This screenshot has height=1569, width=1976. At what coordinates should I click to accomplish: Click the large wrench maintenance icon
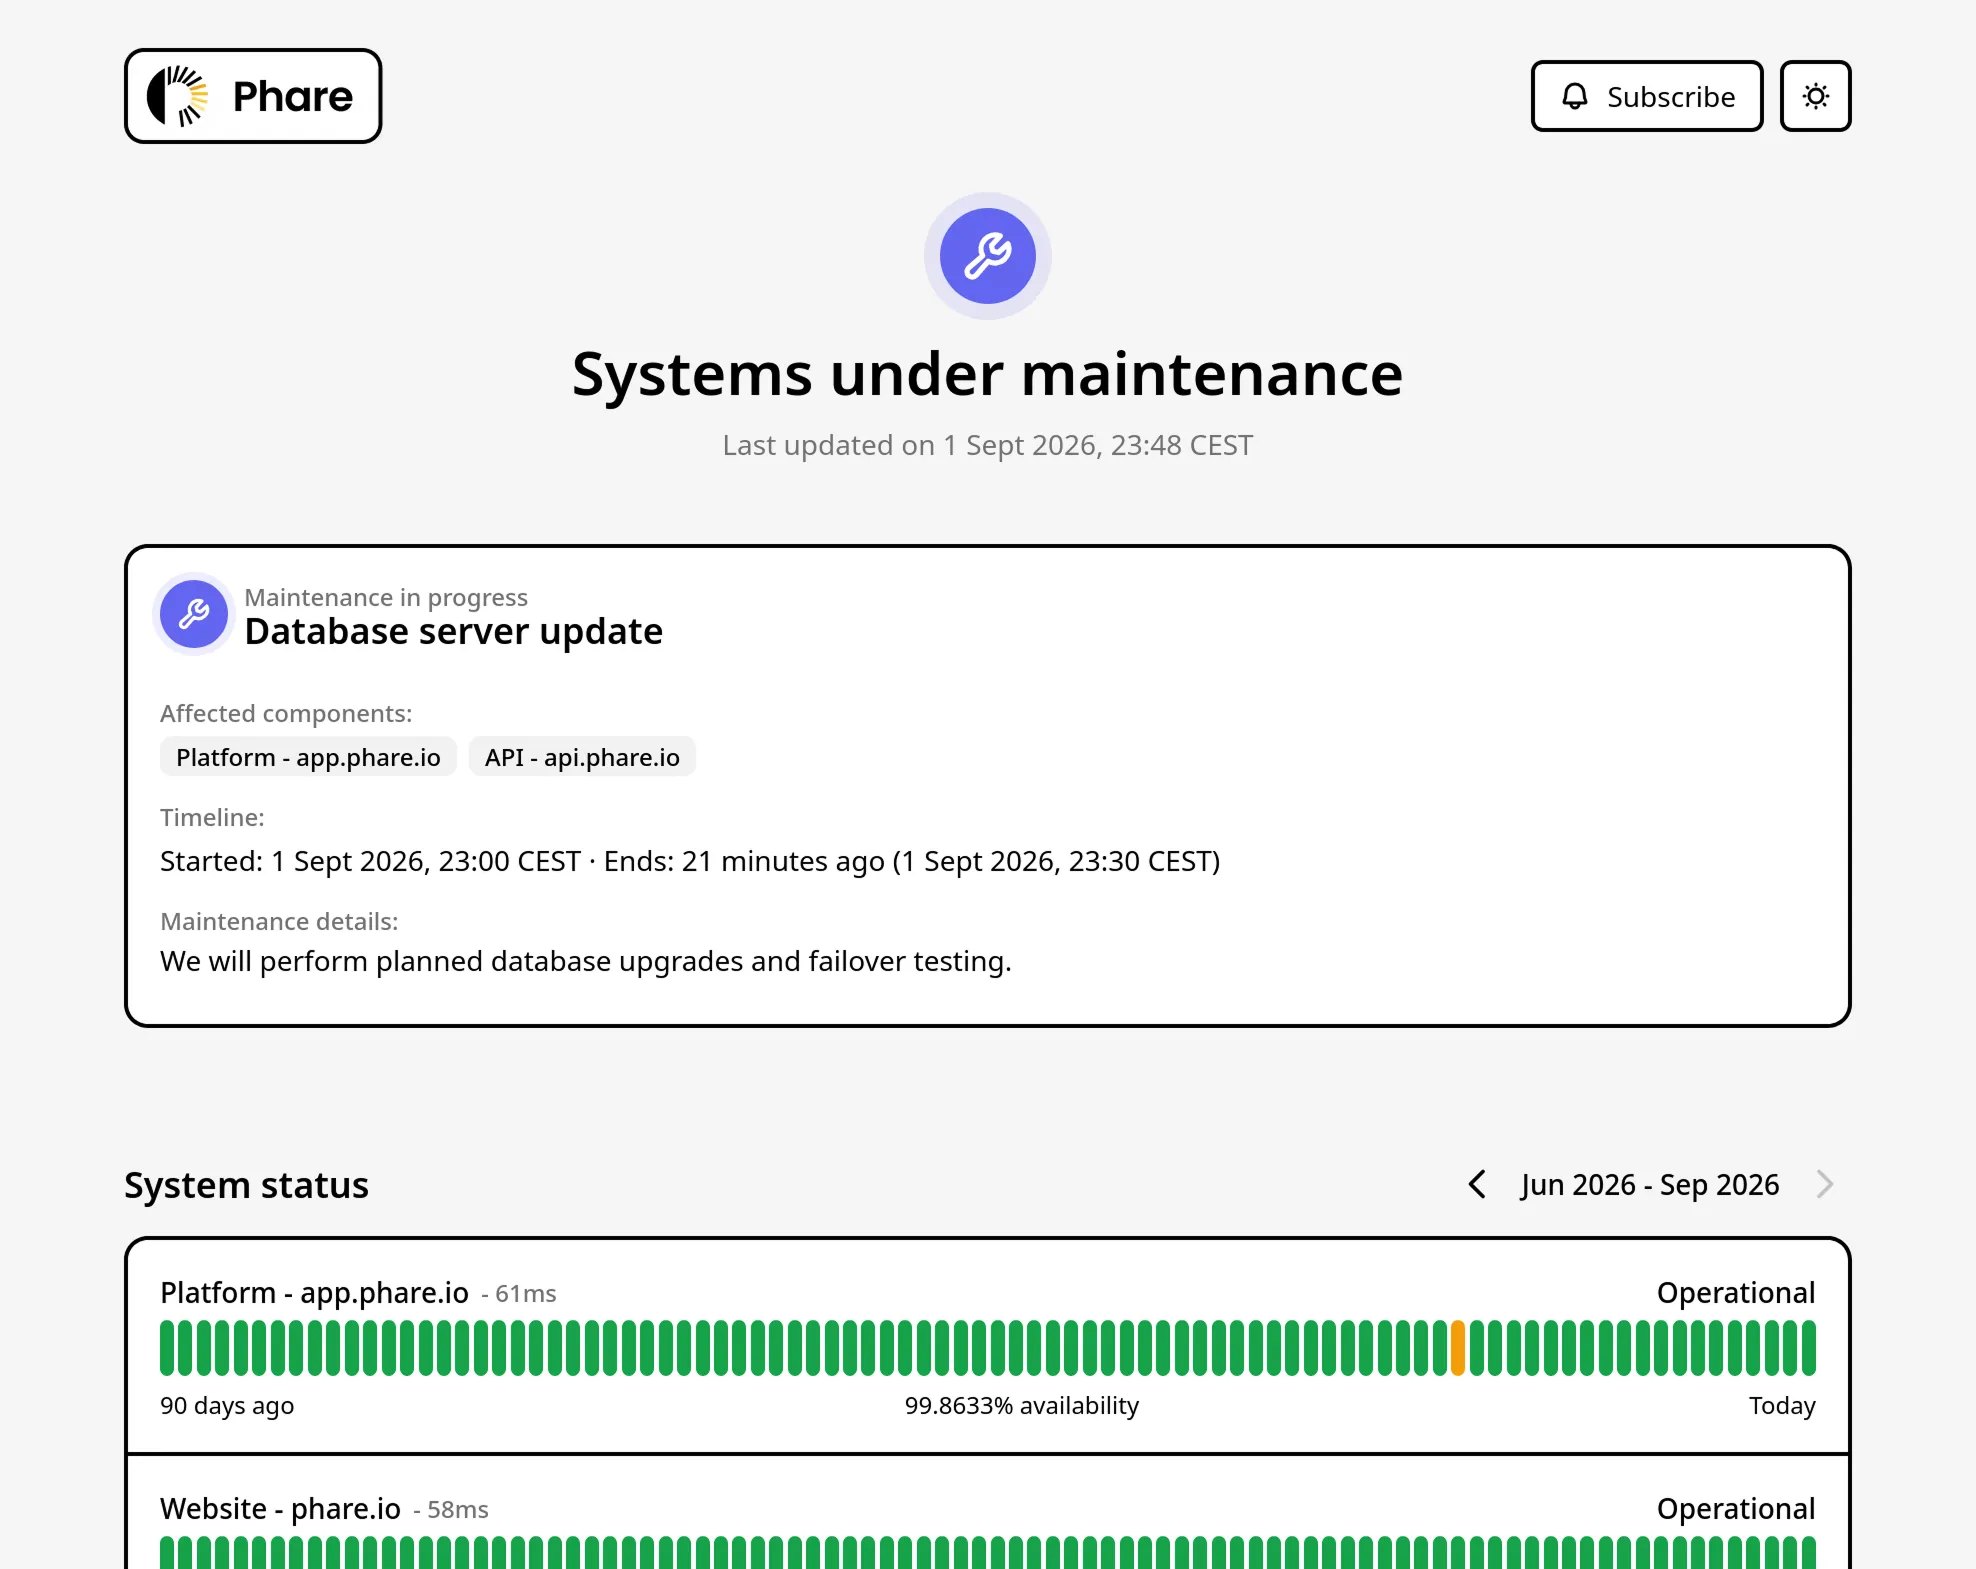click(987, 256)
